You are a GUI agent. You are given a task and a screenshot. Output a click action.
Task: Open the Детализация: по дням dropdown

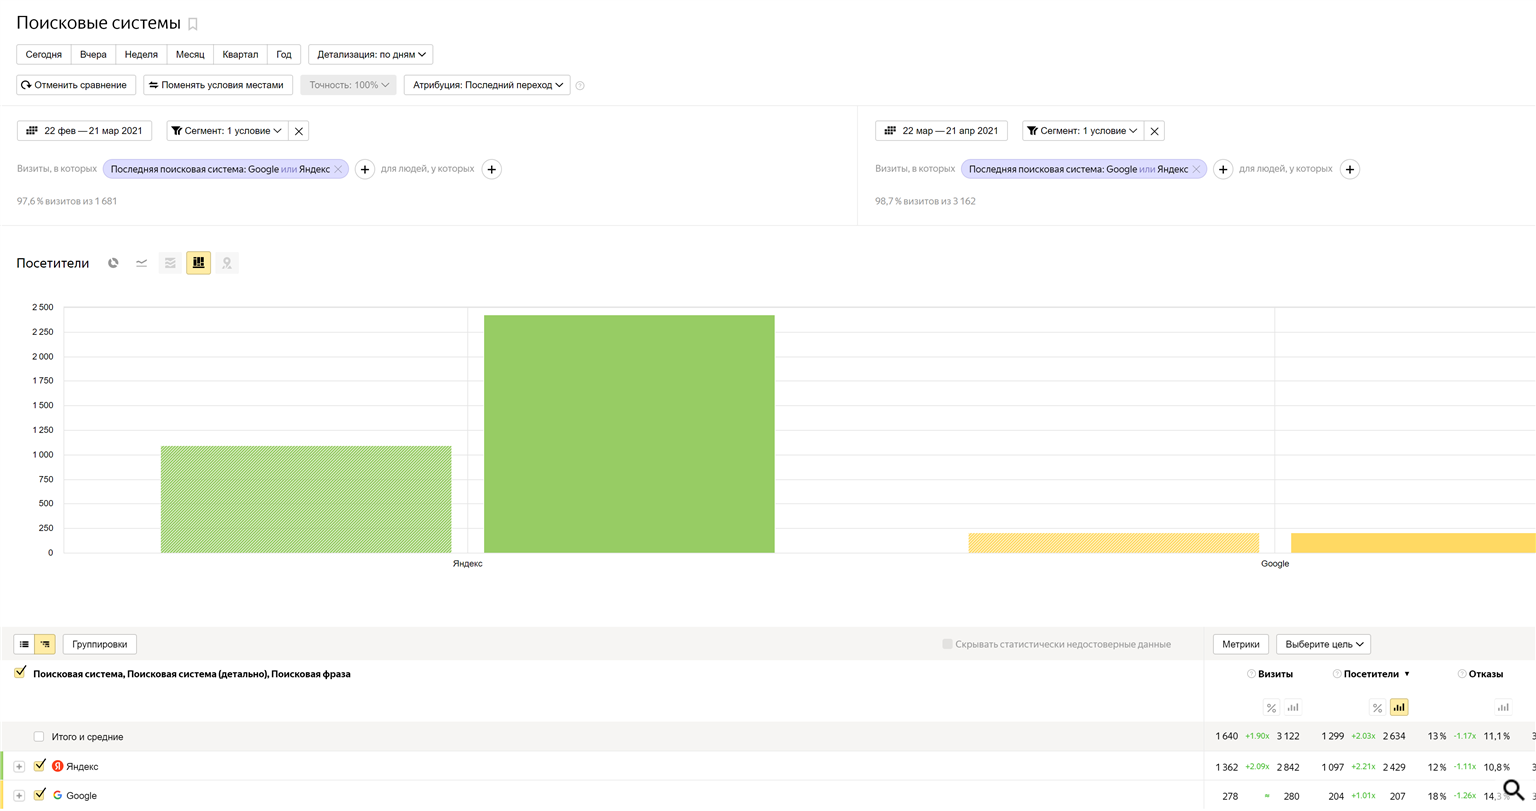point(371,55)
